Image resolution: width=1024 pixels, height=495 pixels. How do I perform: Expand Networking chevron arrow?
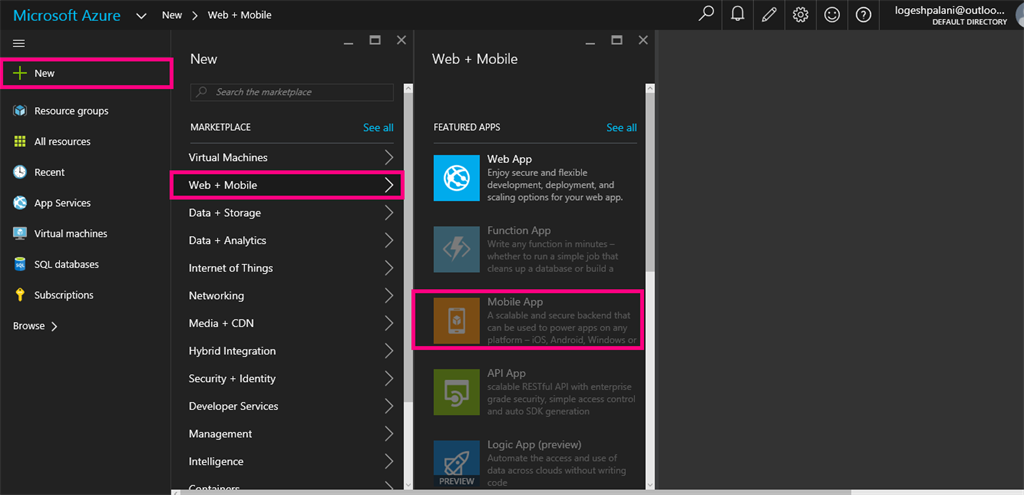tap(389, 296)
